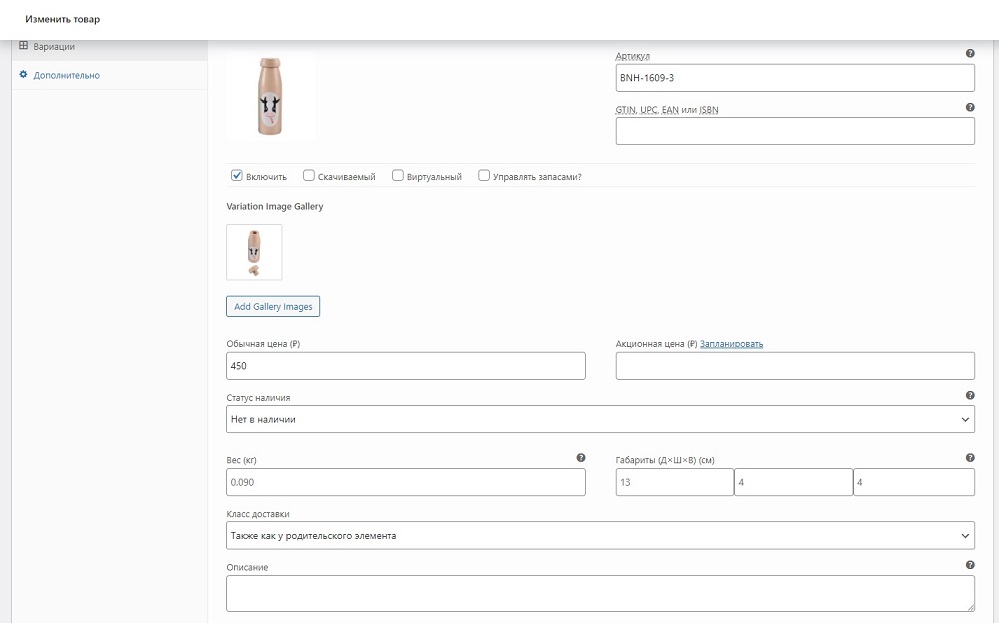
Task: Follow the Запланировать link
Action: (x=731, y=344)
